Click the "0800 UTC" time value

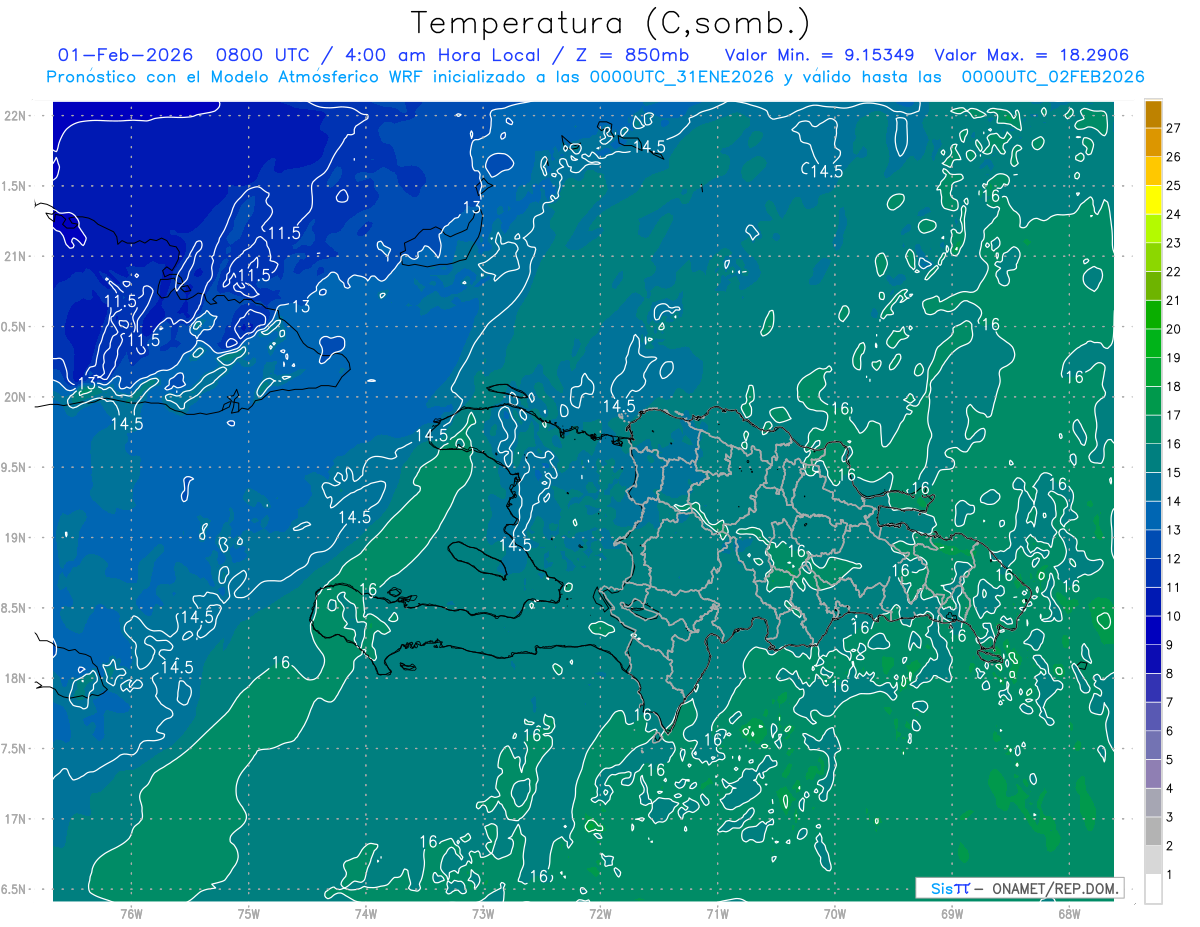(263, 55)
